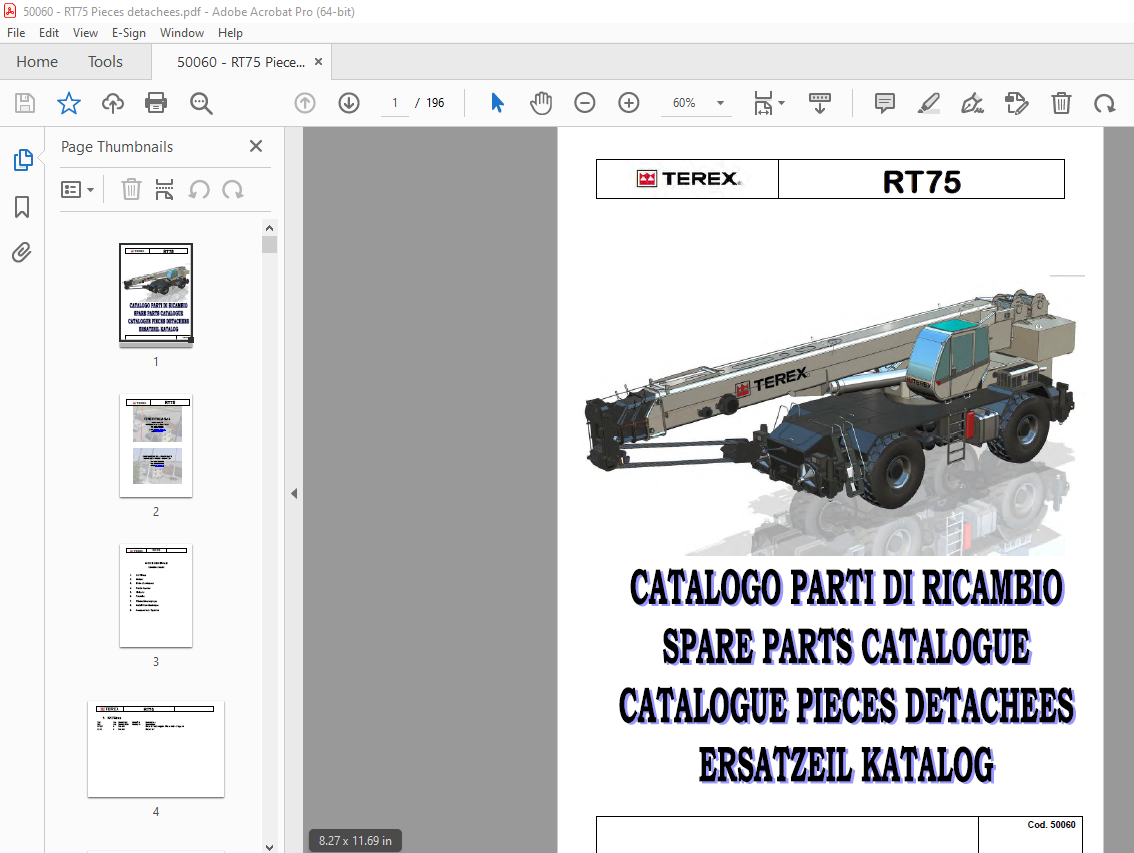Collapse the navigation pane arrow
The height and width of the screenshot is (853, 1134).
(x=294, y=493)
